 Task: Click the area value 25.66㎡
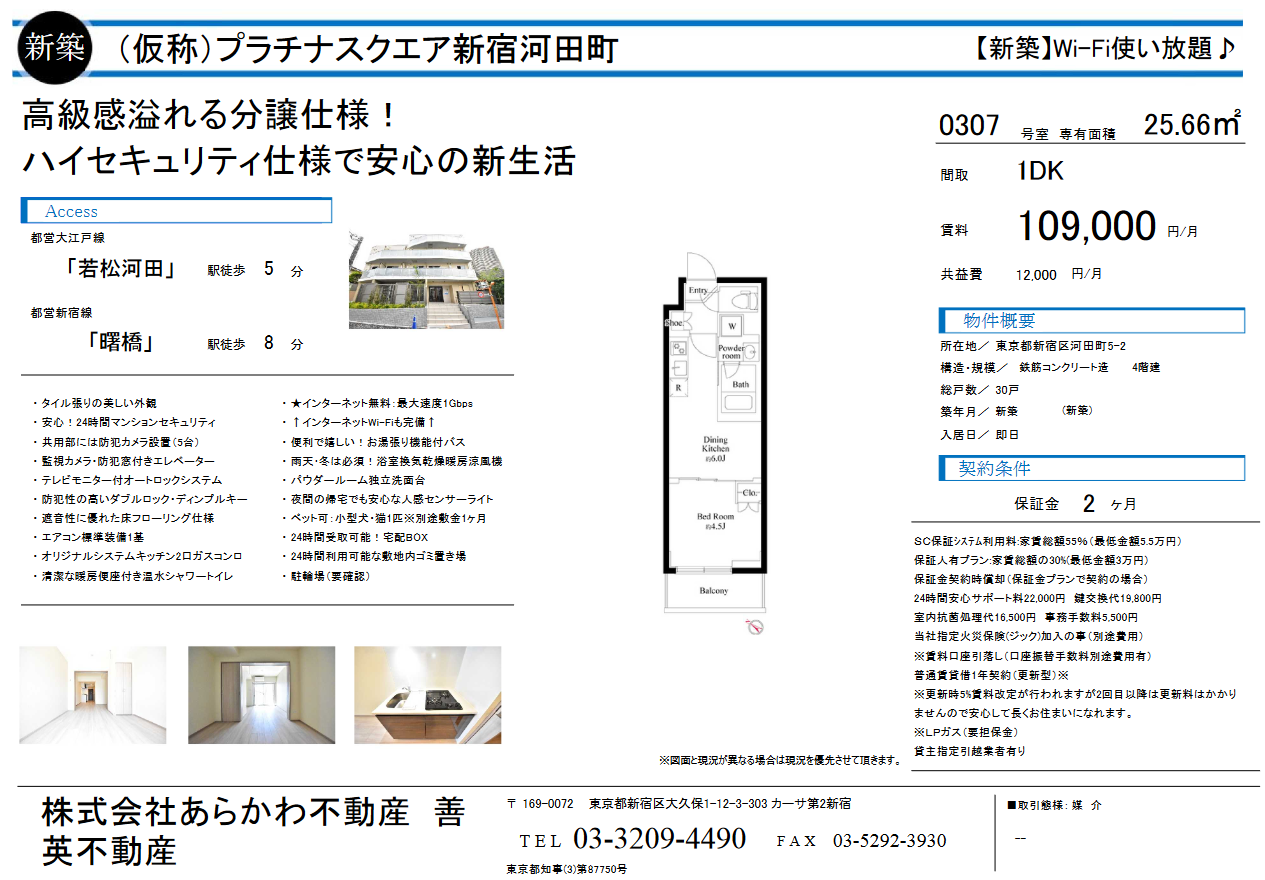(1193, 124)
